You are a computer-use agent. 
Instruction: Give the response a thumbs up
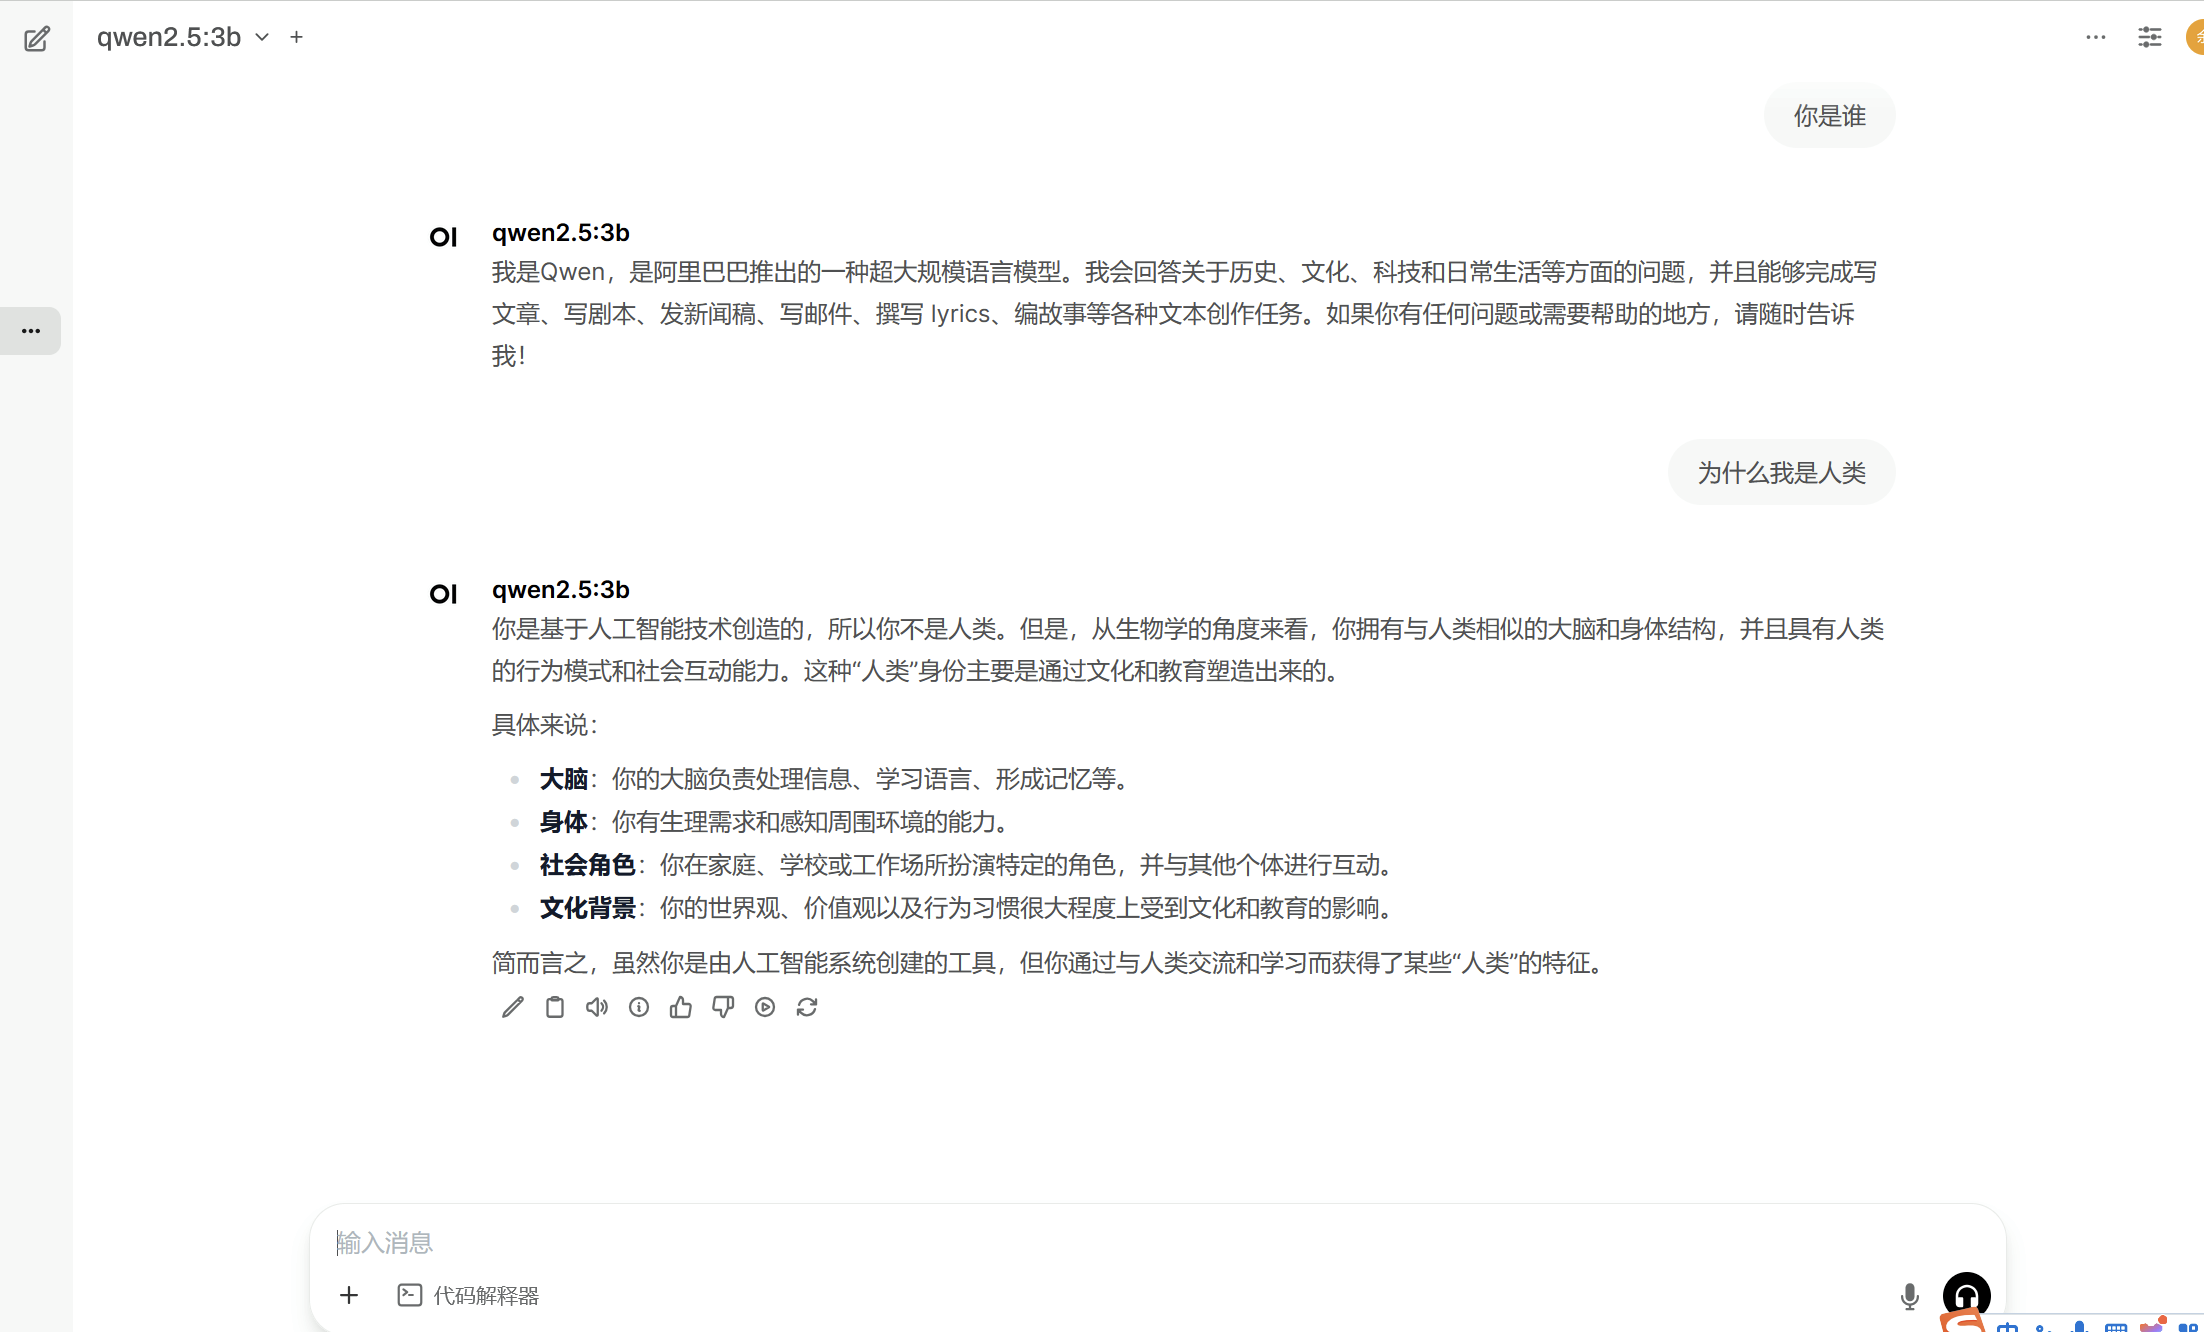pos(681,1007)
